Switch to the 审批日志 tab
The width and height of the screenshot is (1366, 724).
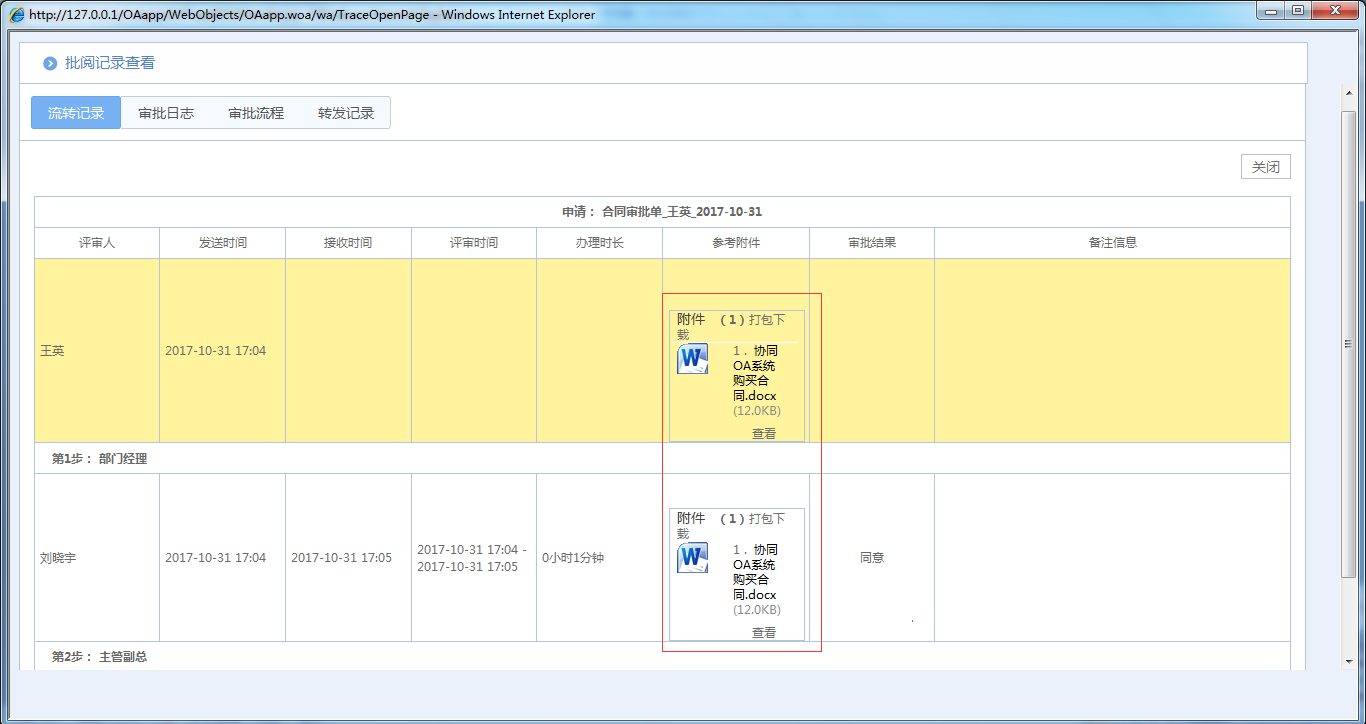point(166,113)
